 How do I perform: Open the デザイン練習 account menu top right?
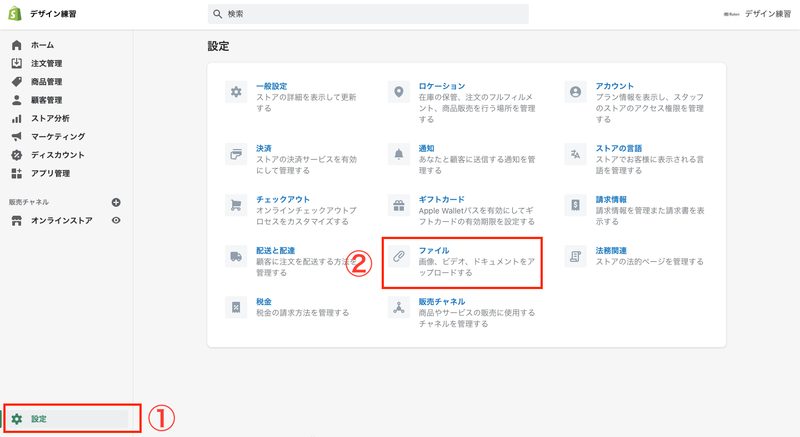click(x=757, y=14)
